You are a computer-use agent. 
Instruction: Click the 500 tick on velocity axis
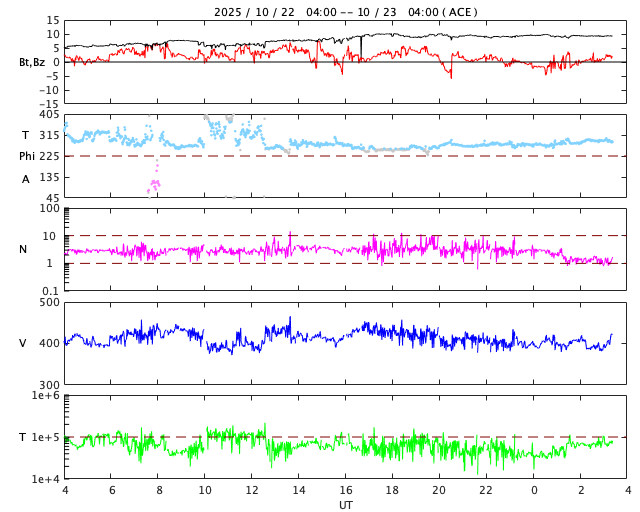48,302
